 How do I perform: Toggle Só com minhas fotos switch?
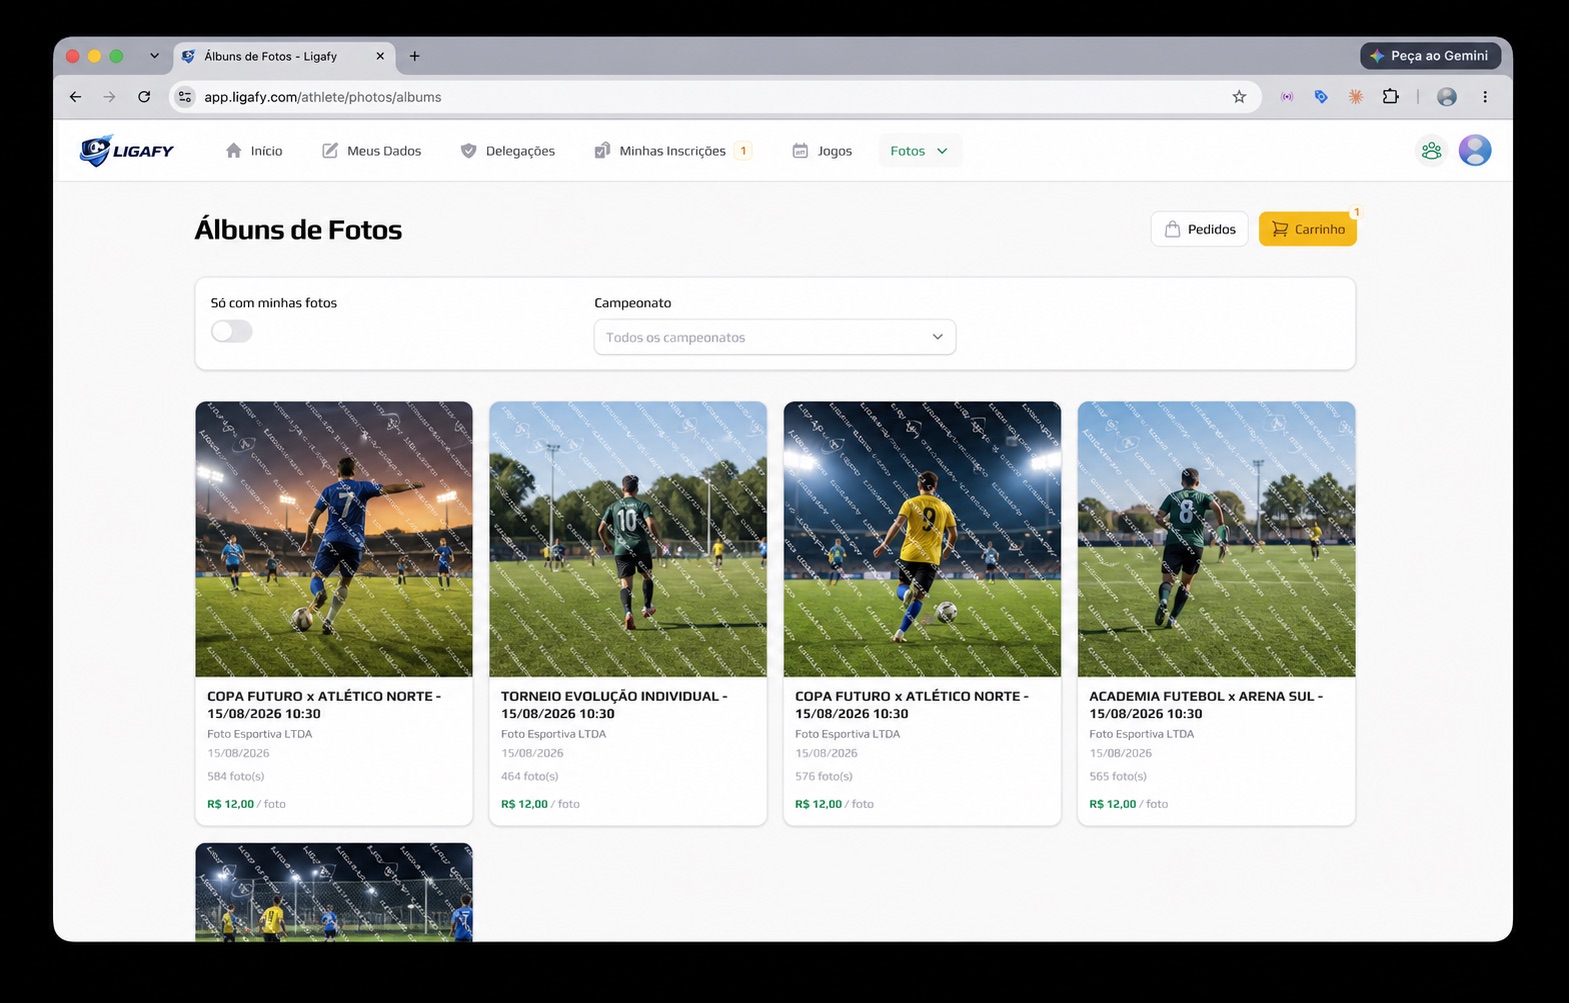[231, 331]
